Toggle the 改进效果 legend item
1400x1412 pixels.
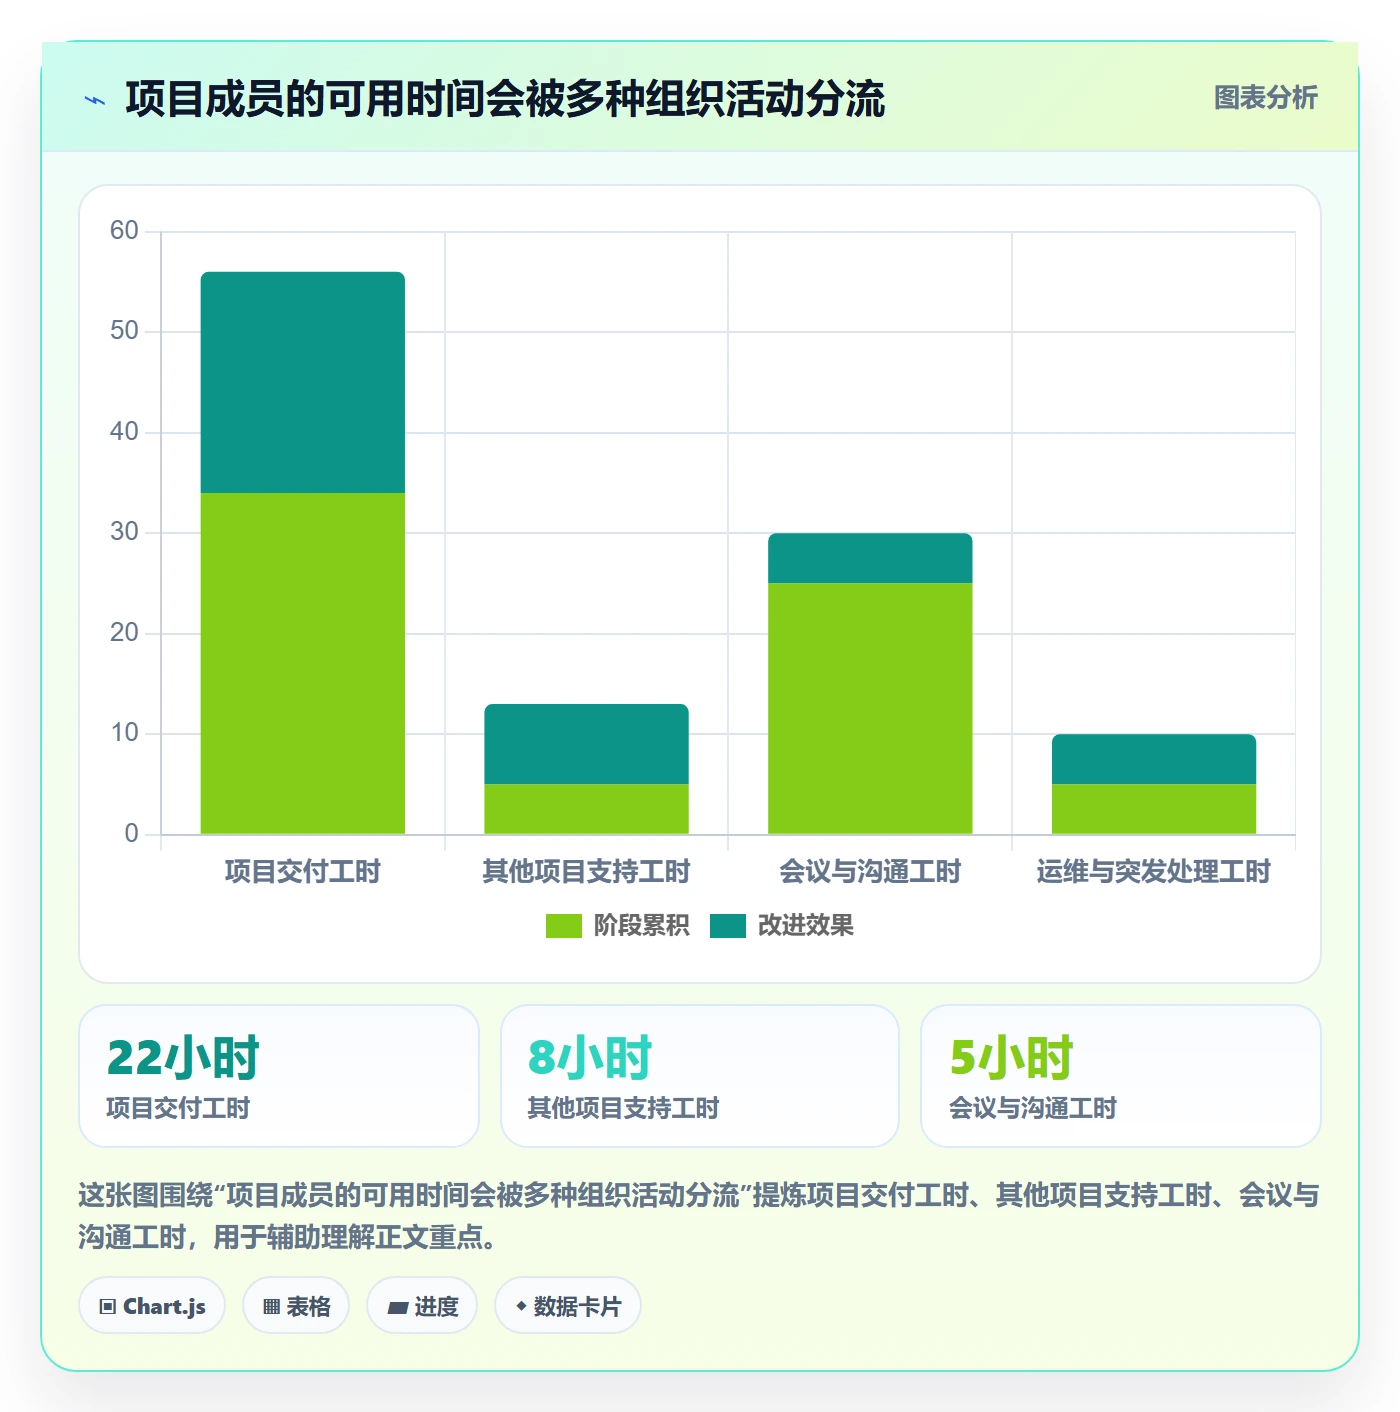click(x=782, y=926)
